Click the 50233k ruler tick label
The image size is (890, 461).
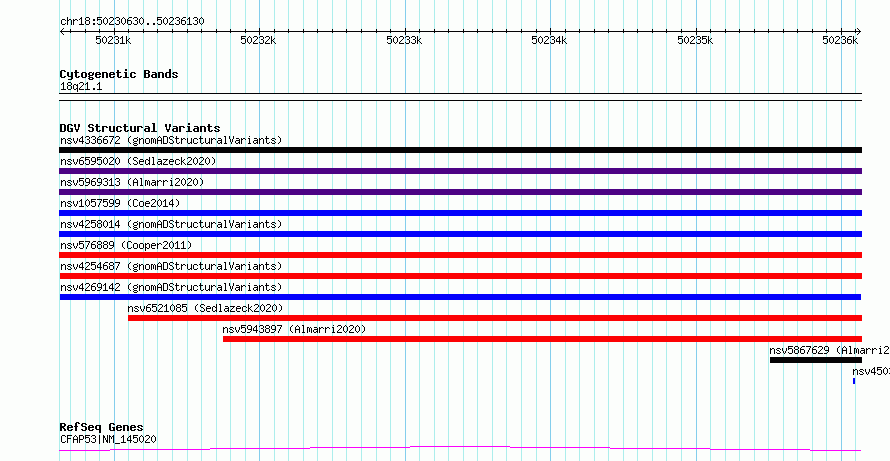[x=404, y=40]
